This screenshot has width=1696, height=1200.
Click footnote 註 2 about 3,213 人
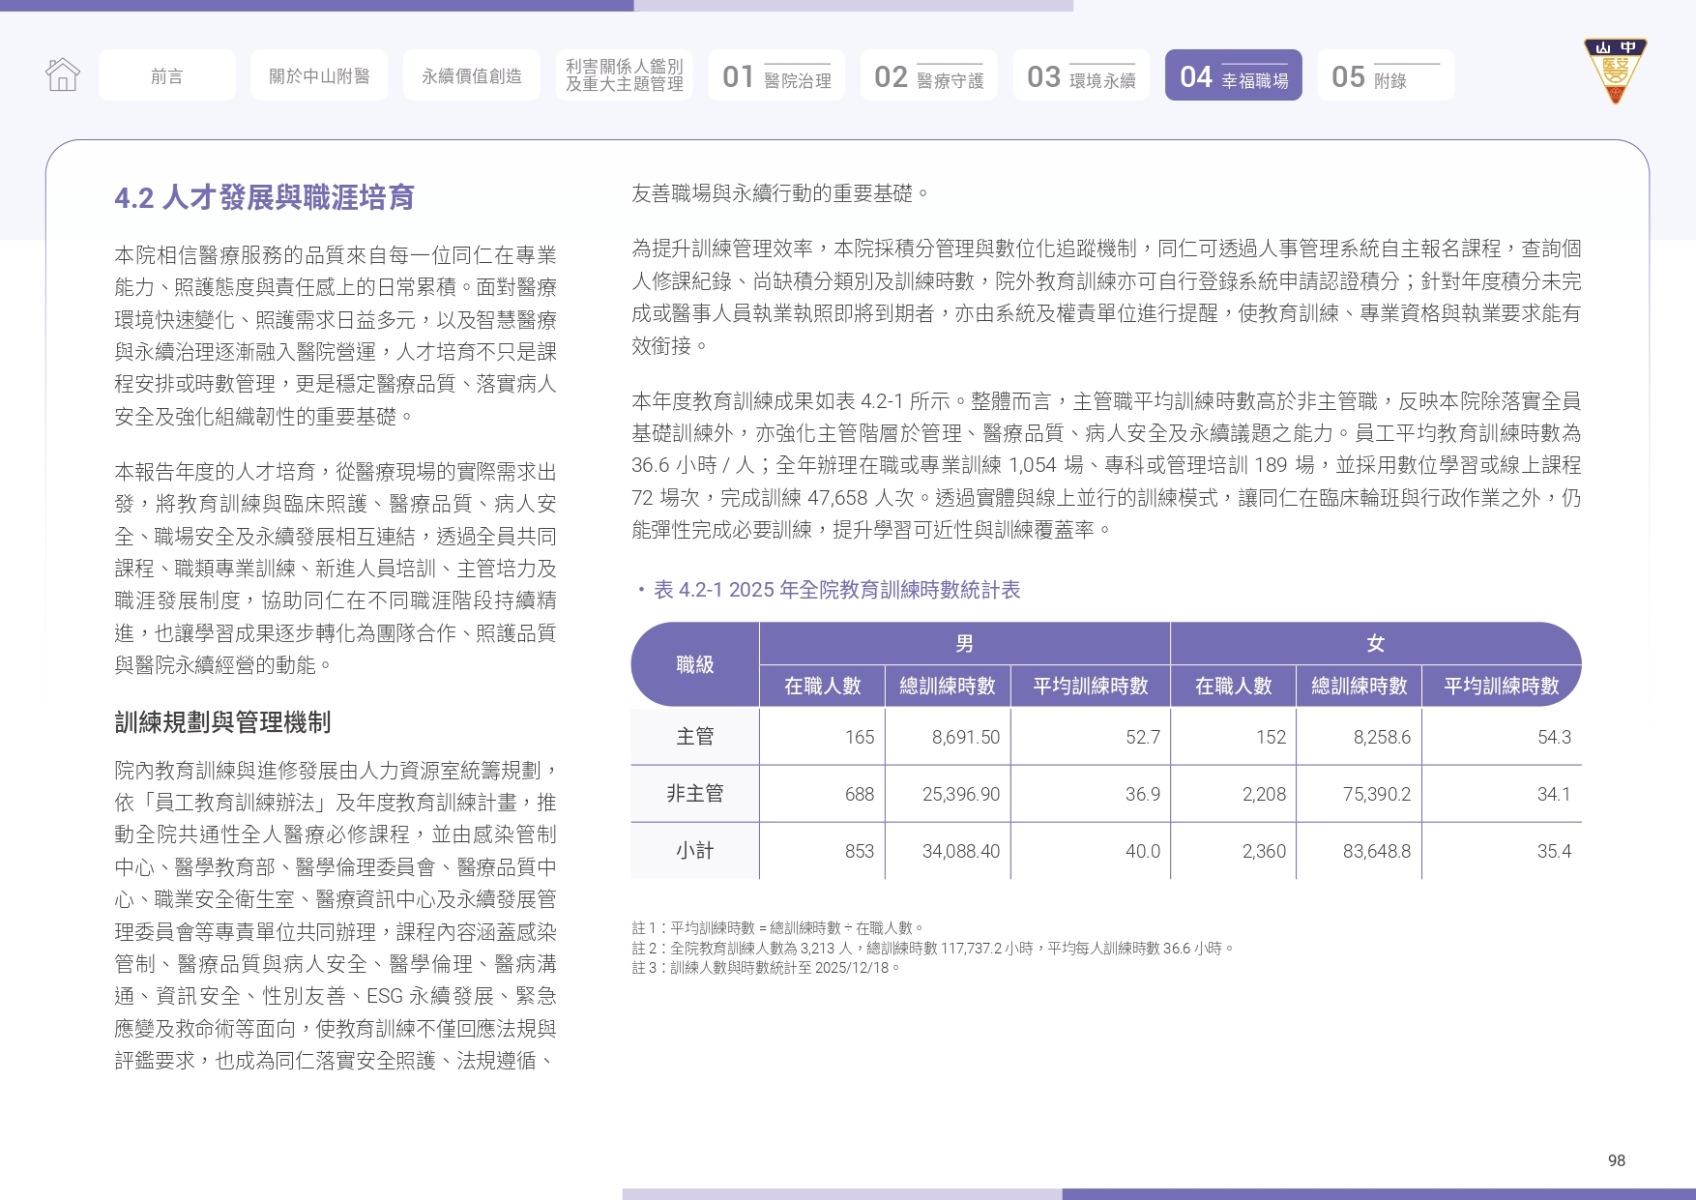[x=934, y=948]
